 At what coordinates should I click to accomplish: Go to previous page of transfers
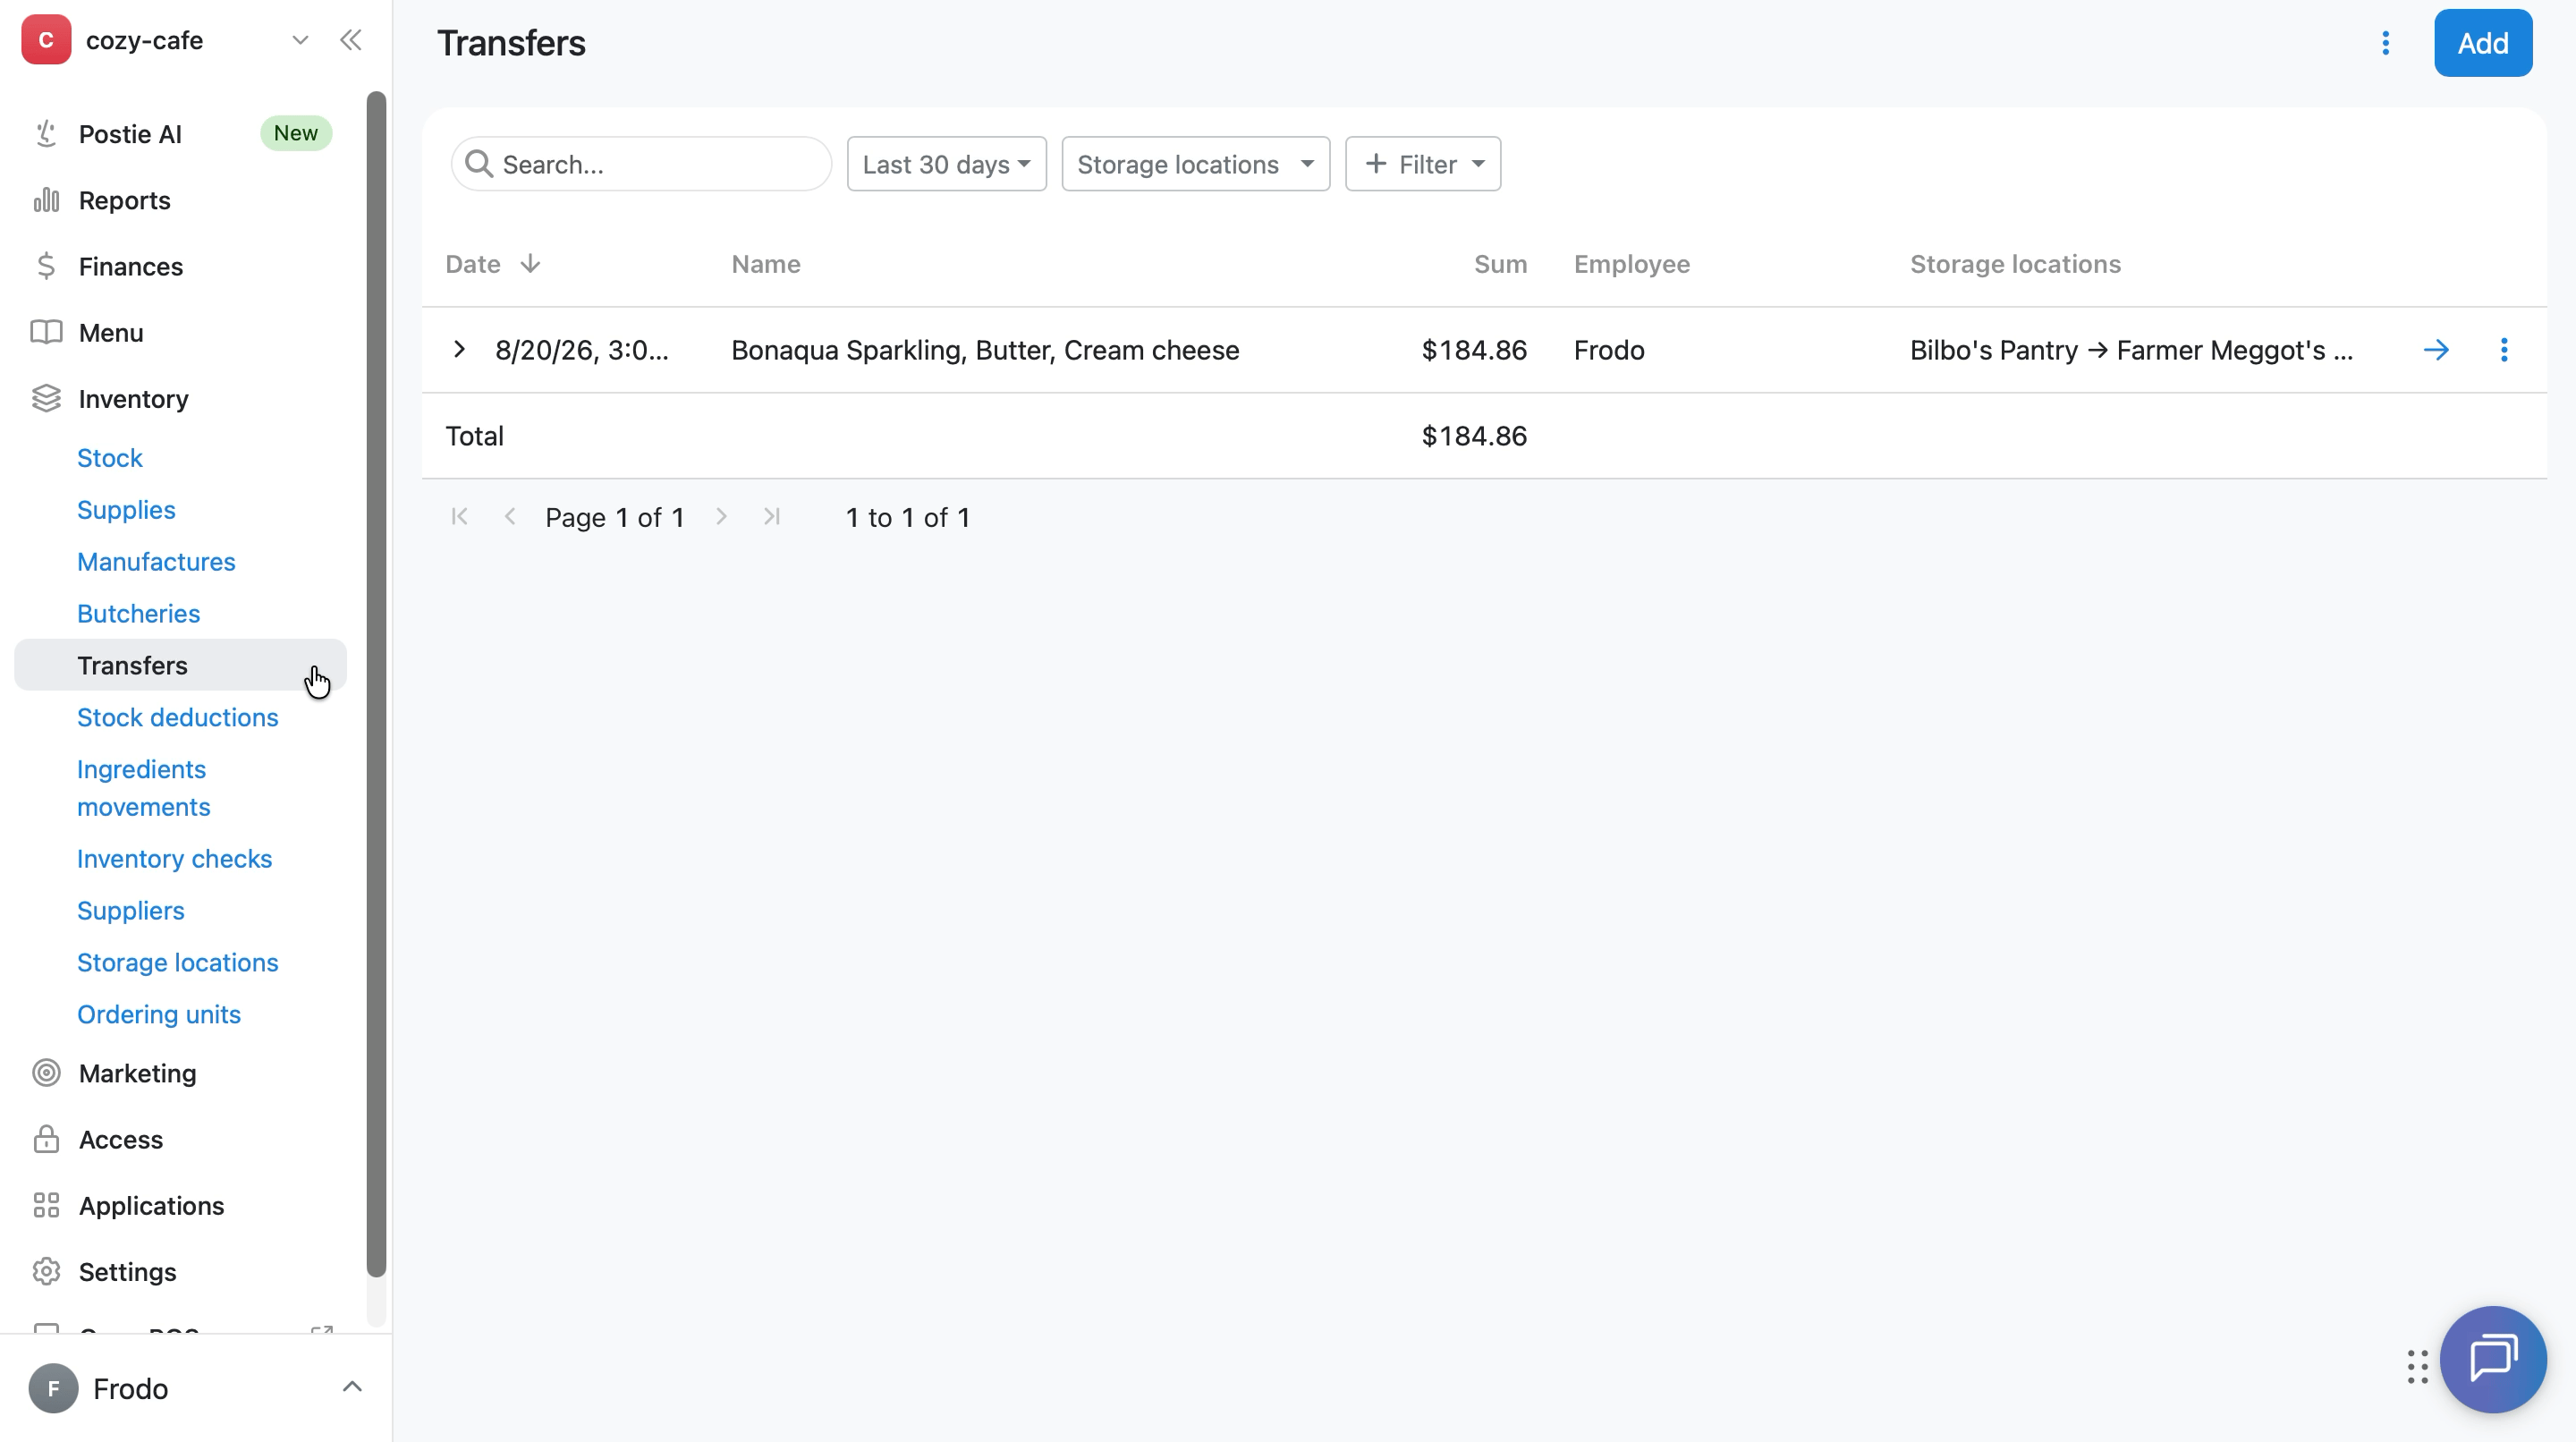point(510,517)
